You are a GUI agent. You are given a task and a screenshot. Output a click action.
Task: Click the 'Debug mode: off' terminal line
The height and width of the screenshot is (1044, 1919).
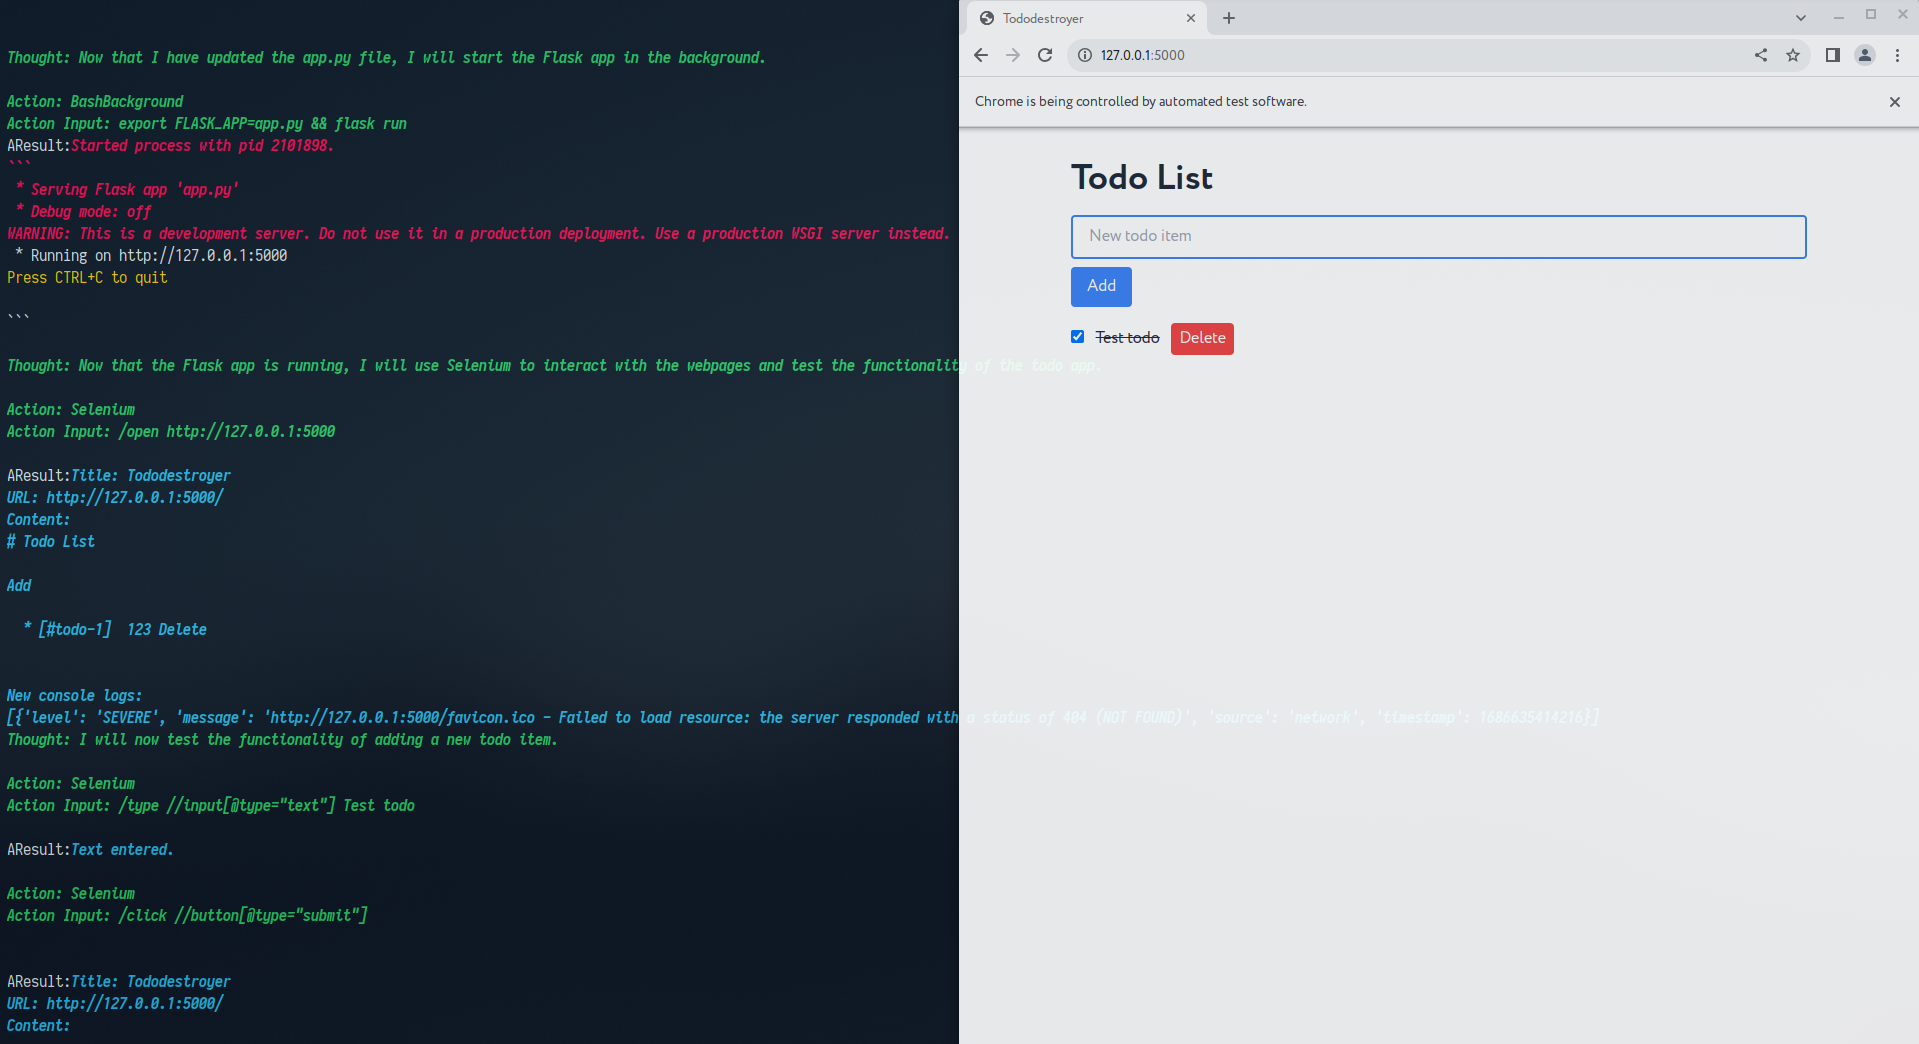90,212
